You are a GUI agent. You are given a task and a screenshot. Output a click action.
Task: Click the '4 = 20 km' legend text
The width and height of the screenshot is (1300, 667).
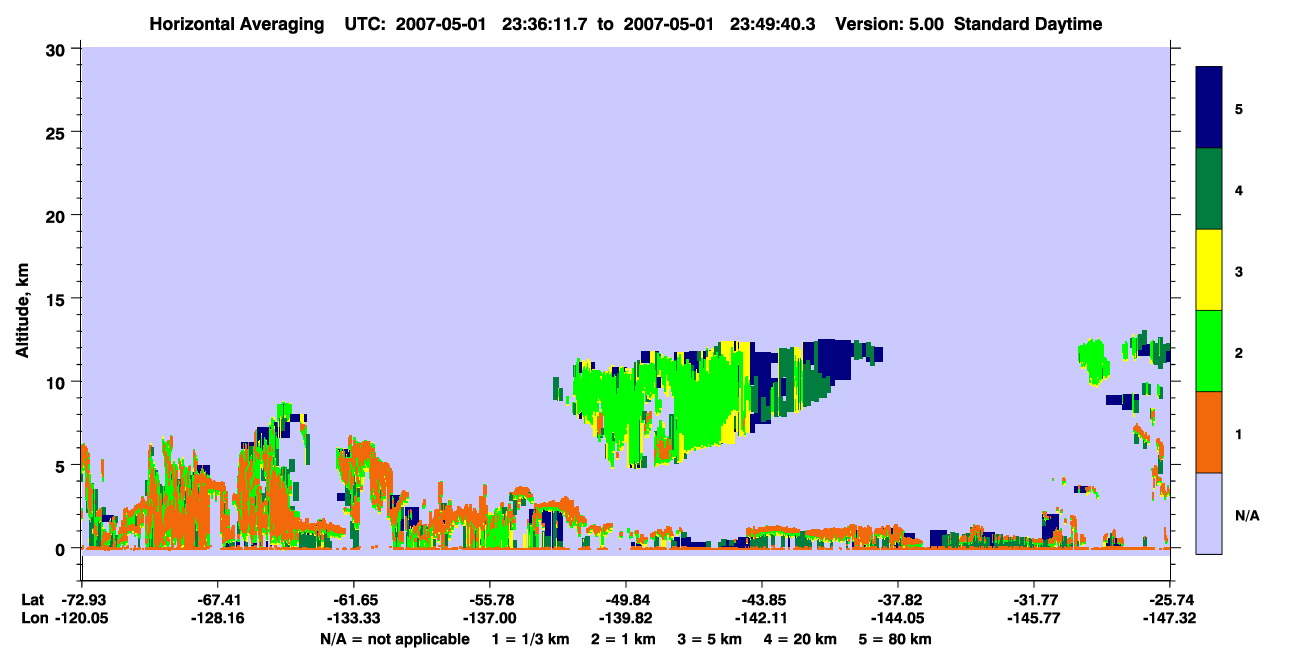[802, 639]
